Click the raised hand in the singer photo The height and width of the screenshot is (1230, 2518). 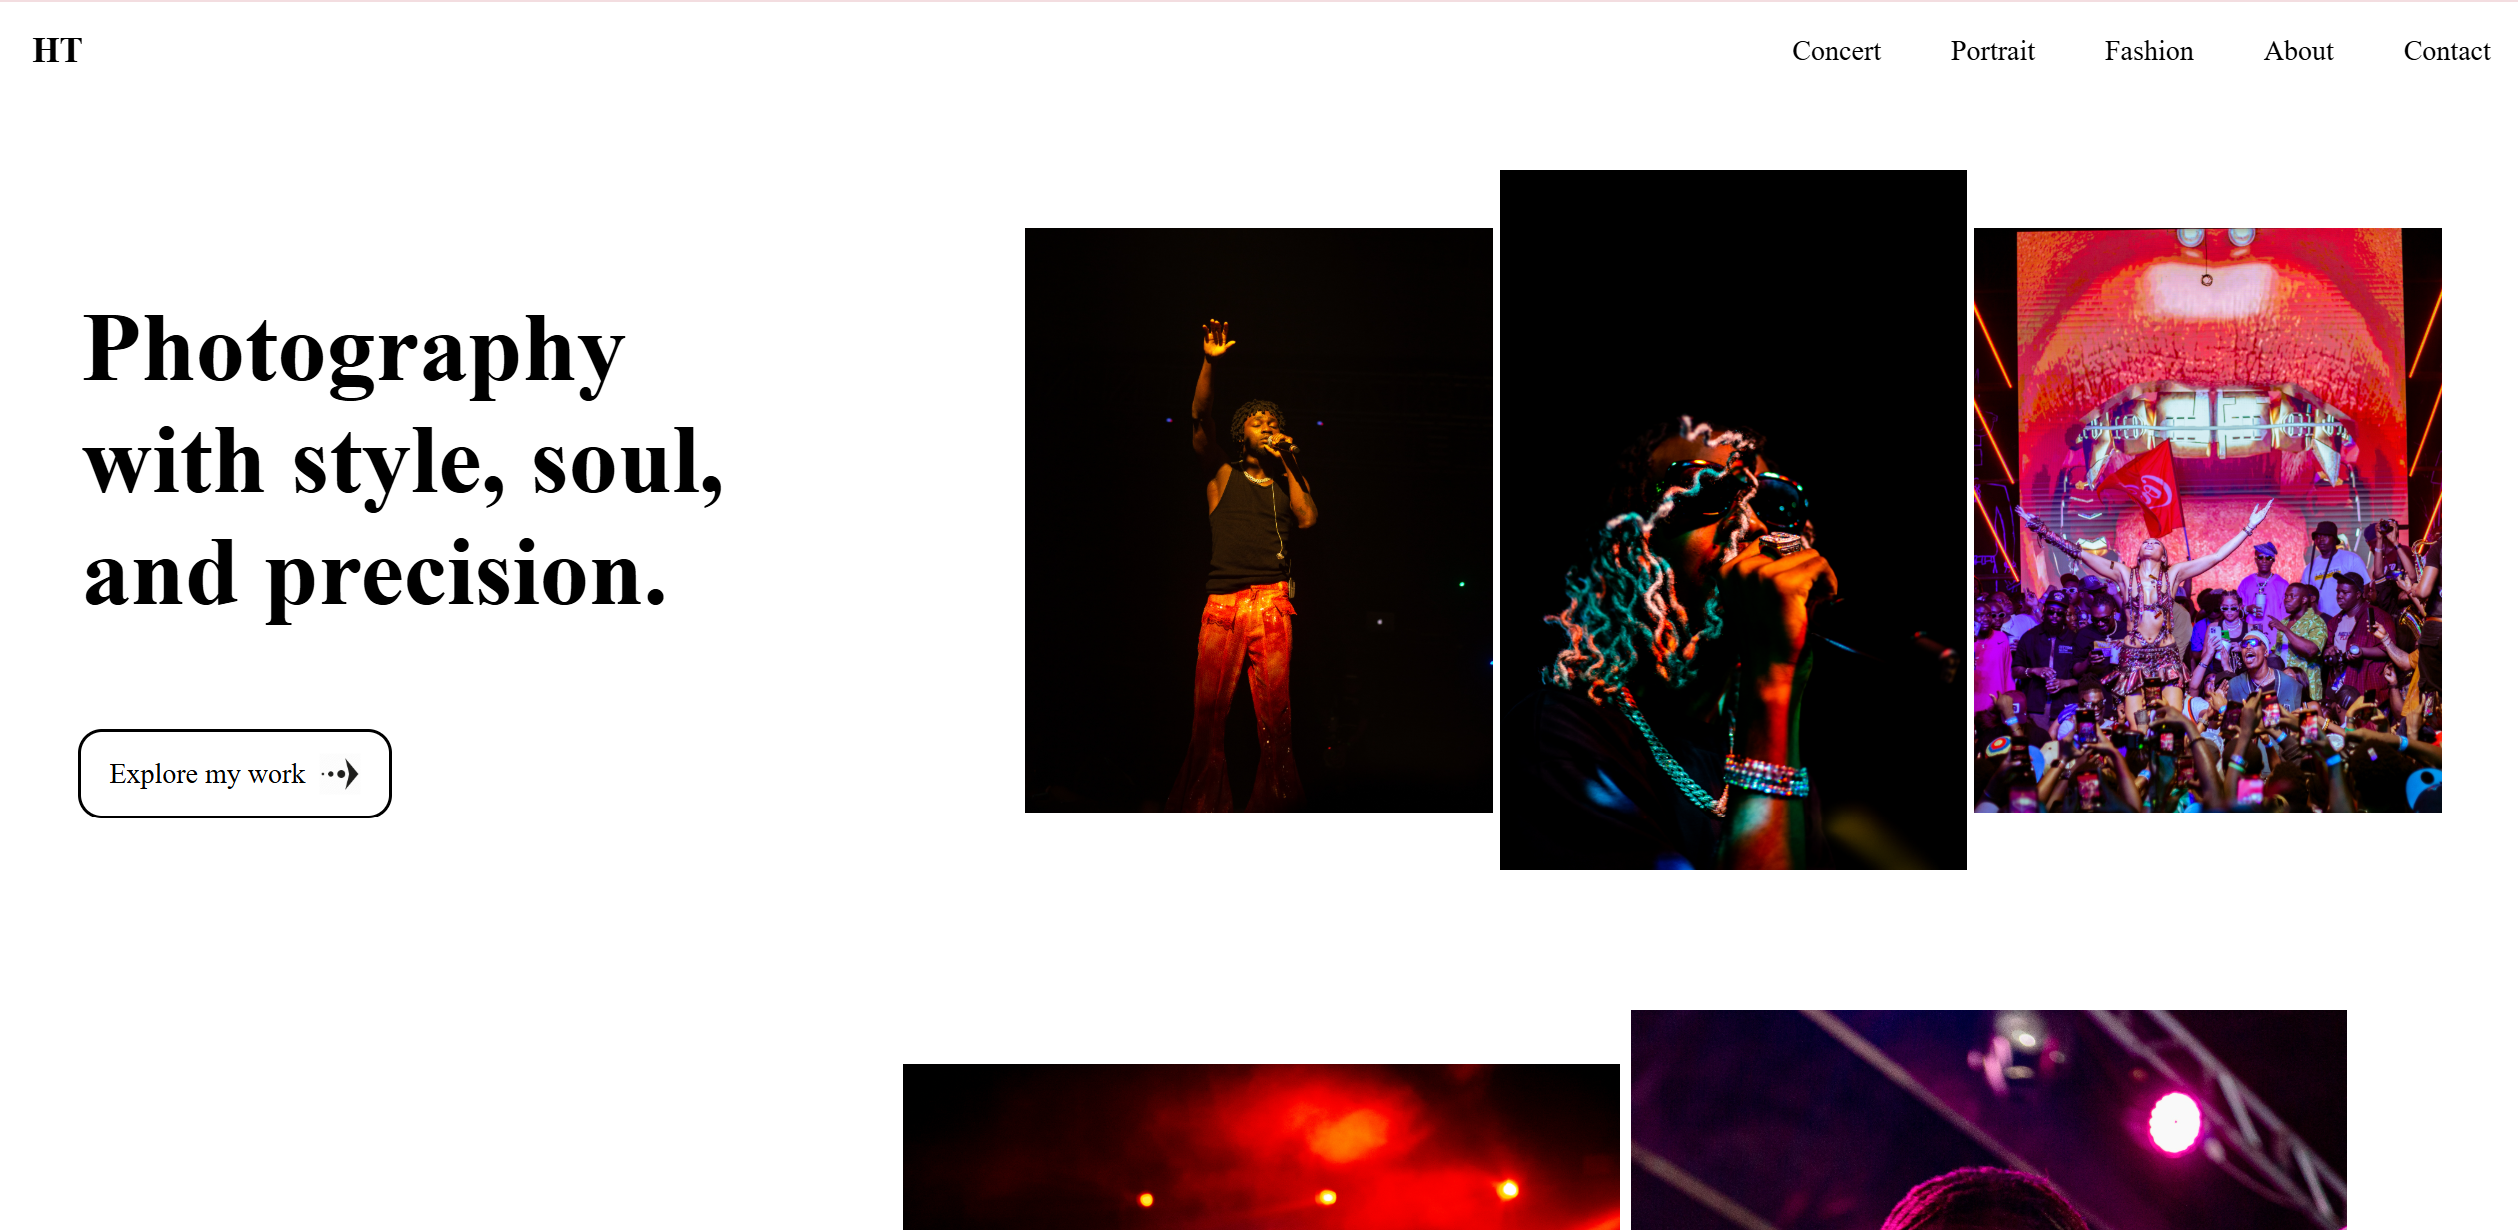(x=1217, y=337)
